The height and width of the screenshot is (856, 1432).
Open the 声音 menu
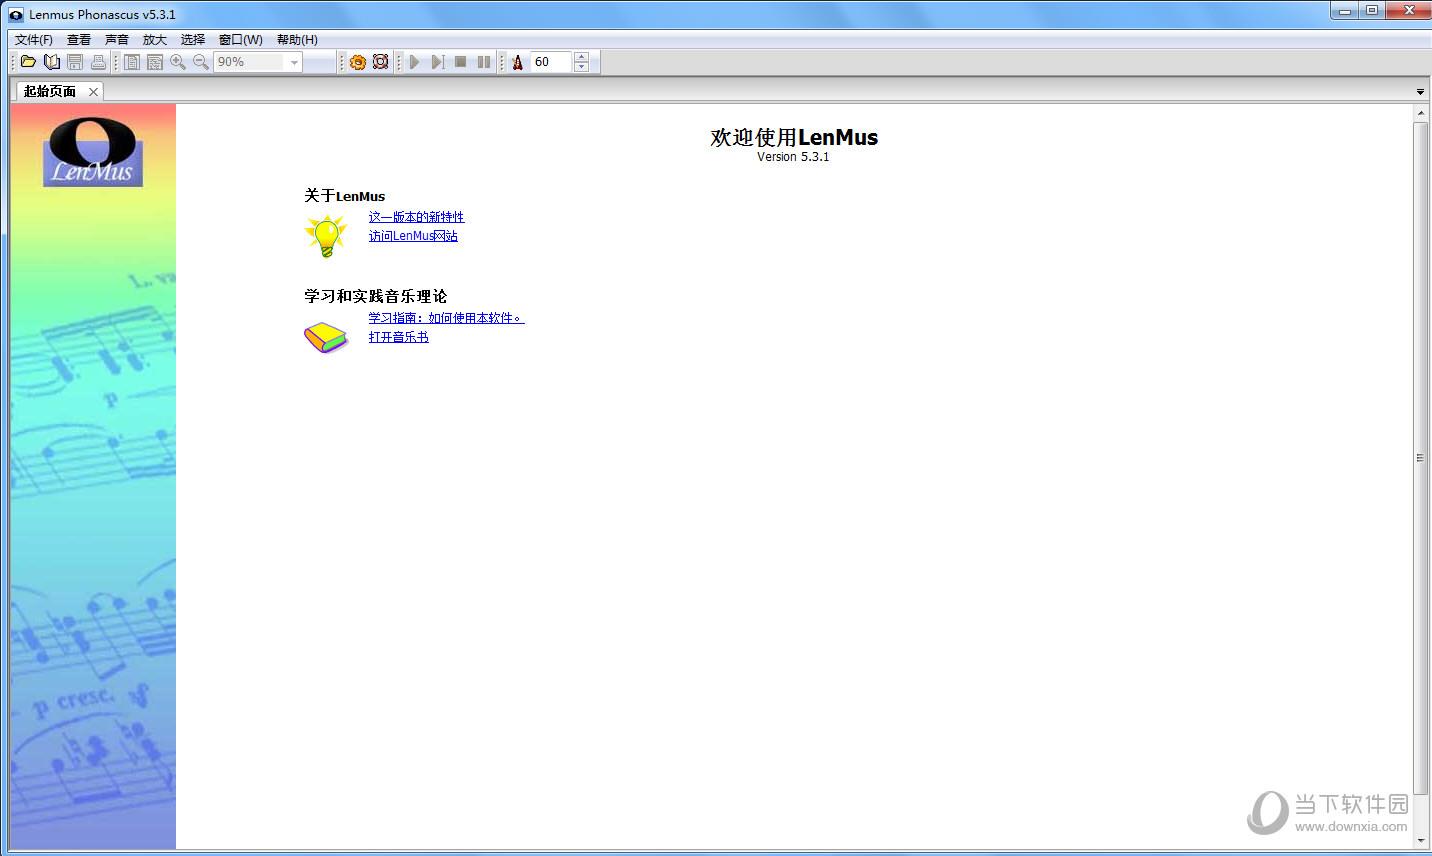[x=117, y=39]
